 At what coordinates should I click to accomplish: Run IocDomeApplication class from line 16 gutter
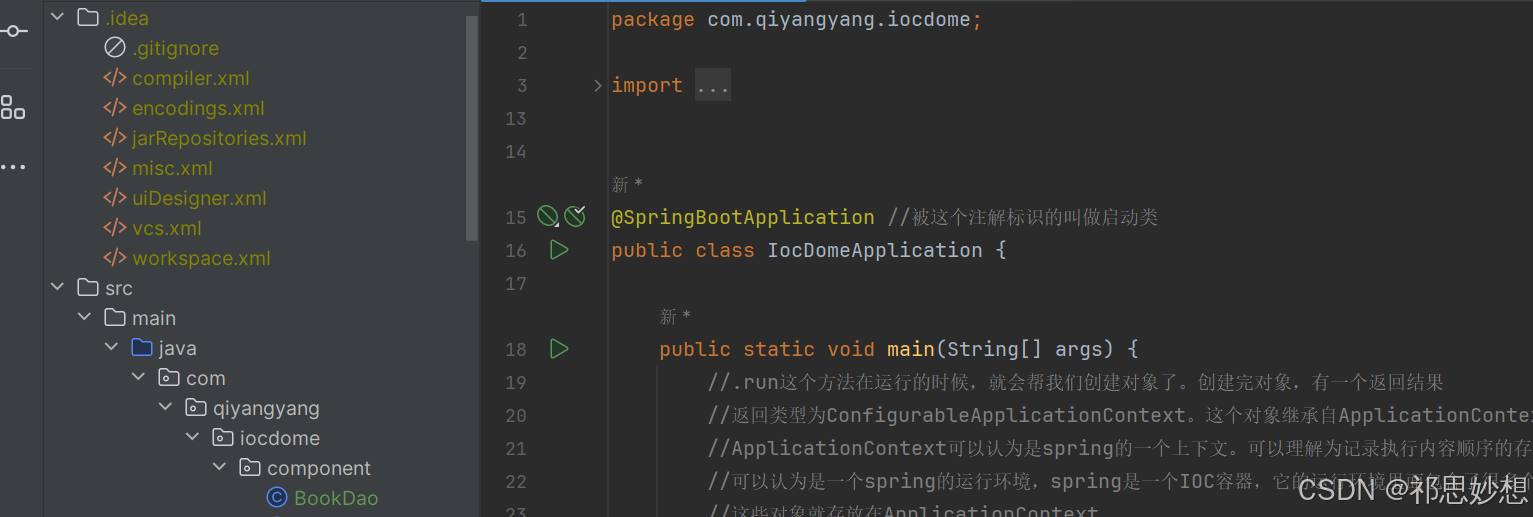(x=559, y=250)
